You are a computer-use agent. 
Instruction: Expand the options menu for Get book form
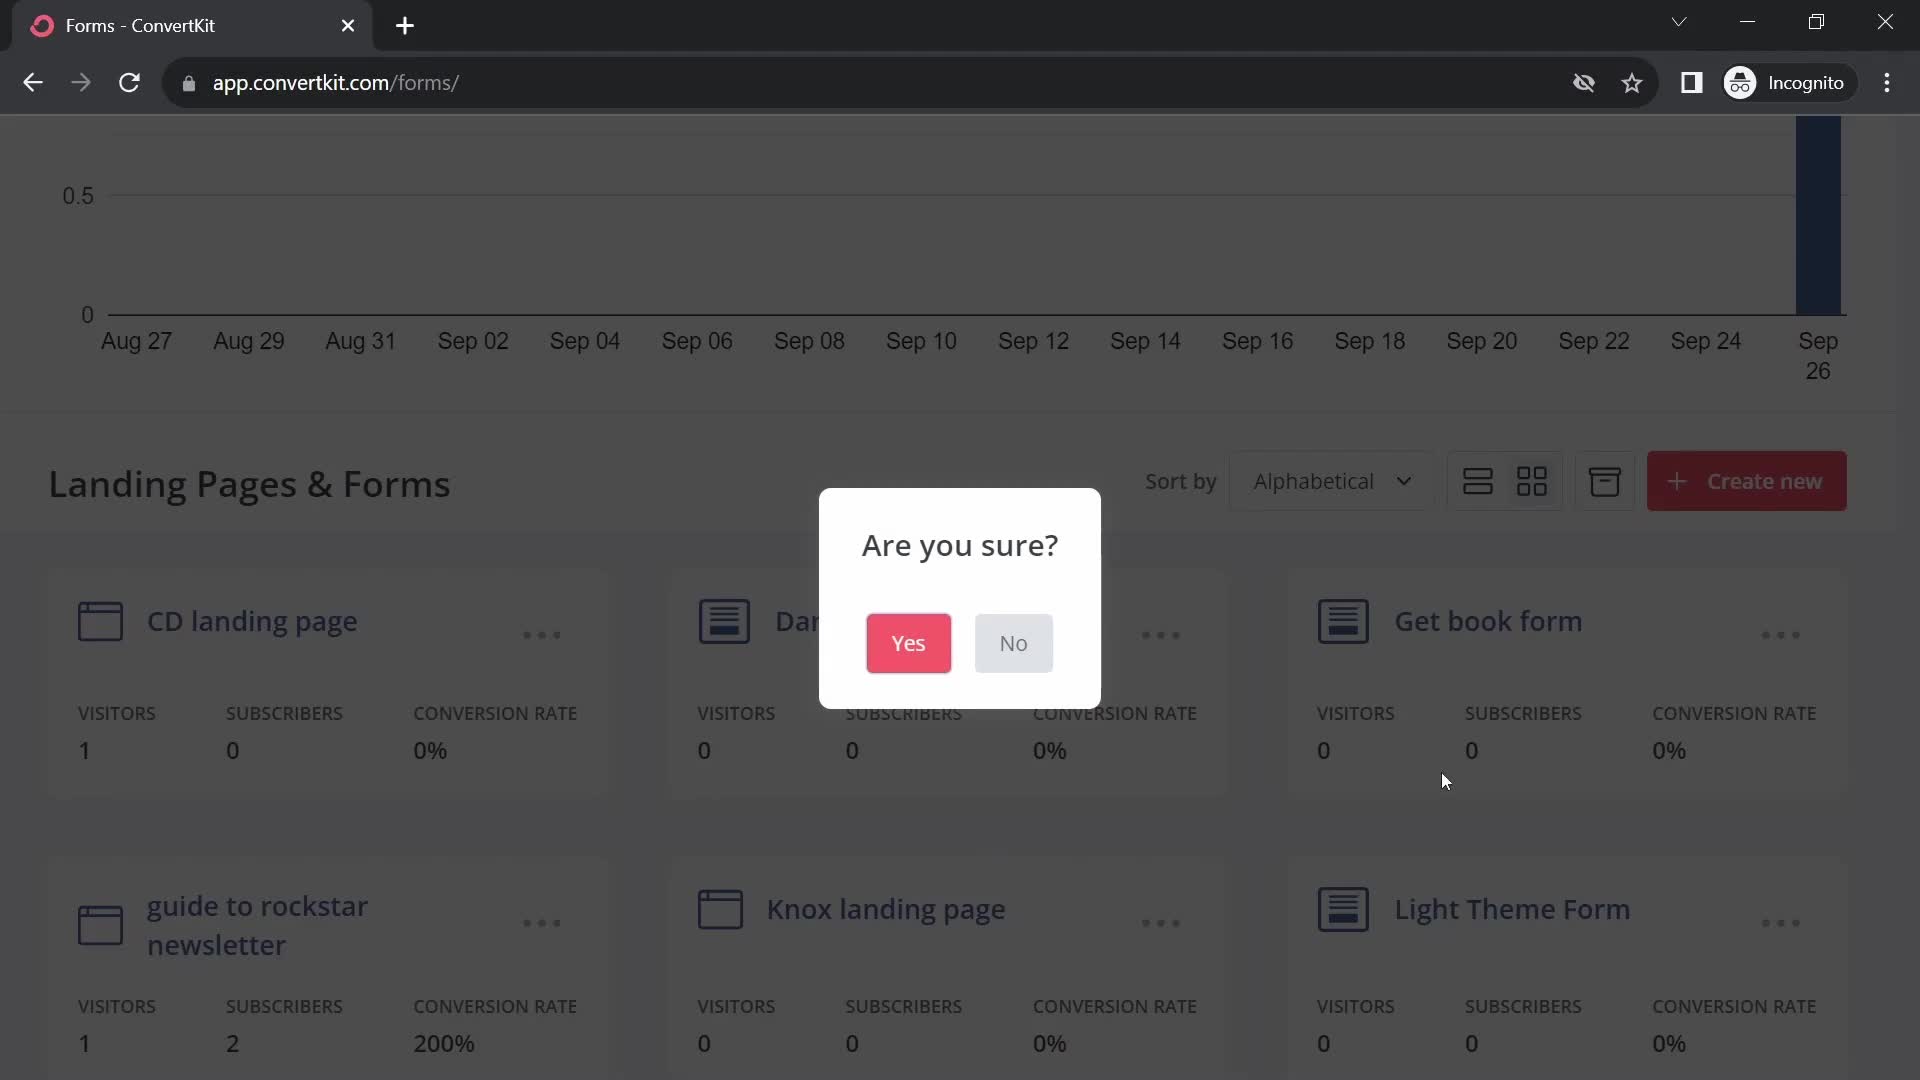pyautogui.click(x=1783, y=634)
